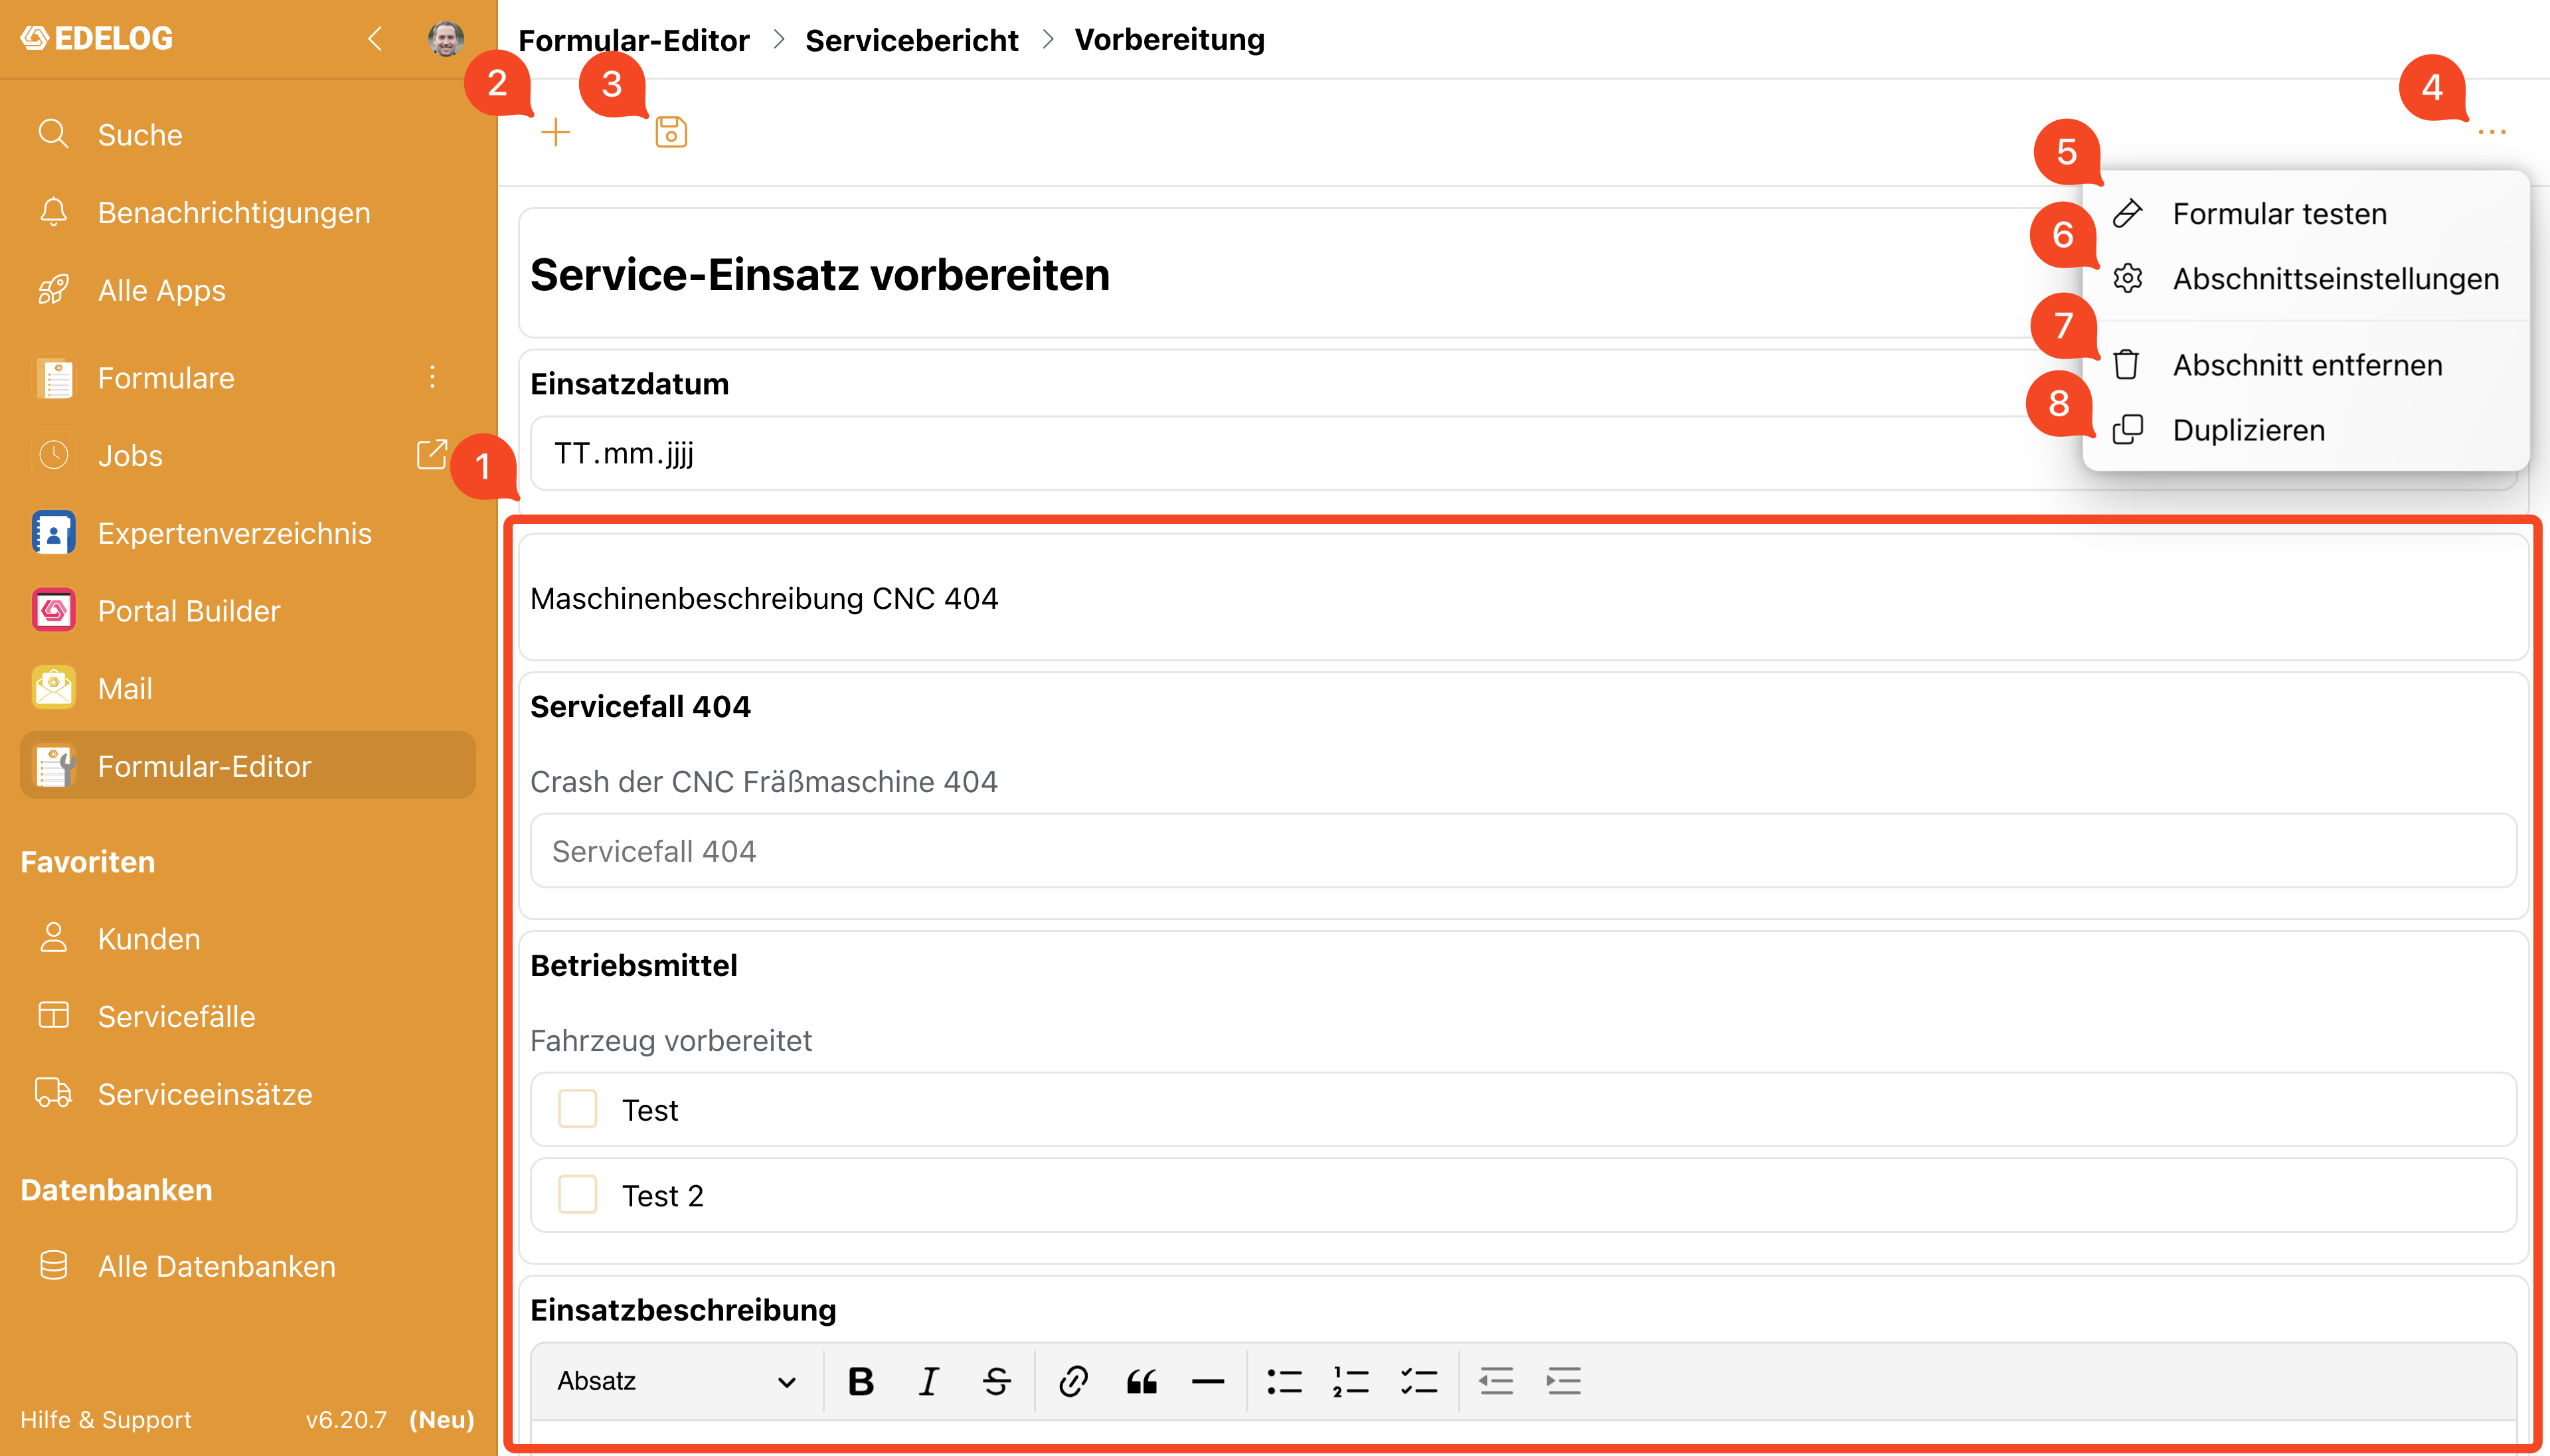Viewport: 2550px width, 1456px height.
Task: Open Servicefälle favorite
Action: pos(248,1016)
